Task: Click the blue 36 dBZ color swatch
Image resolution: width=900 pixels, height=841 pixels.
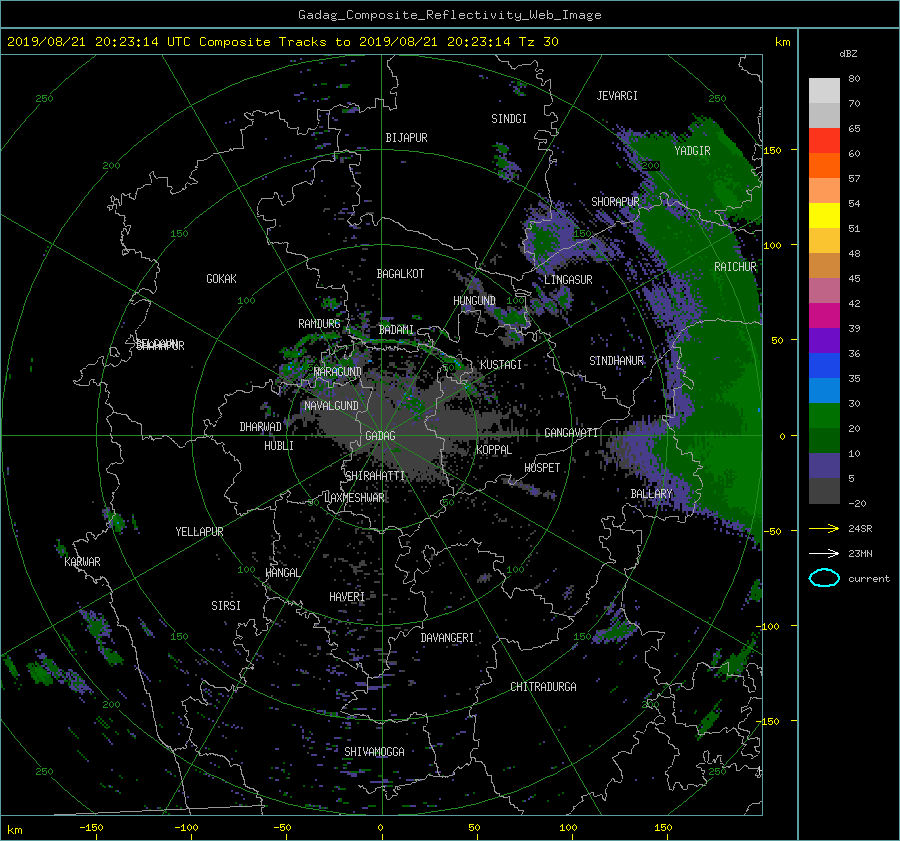Action: pos(824,366)
